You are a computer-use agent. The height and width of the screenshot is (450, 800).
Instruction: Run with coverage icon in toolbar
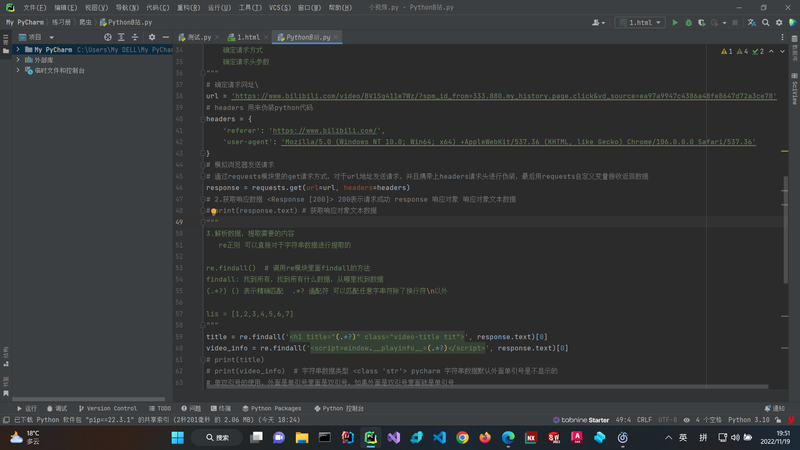pos(702,22)
